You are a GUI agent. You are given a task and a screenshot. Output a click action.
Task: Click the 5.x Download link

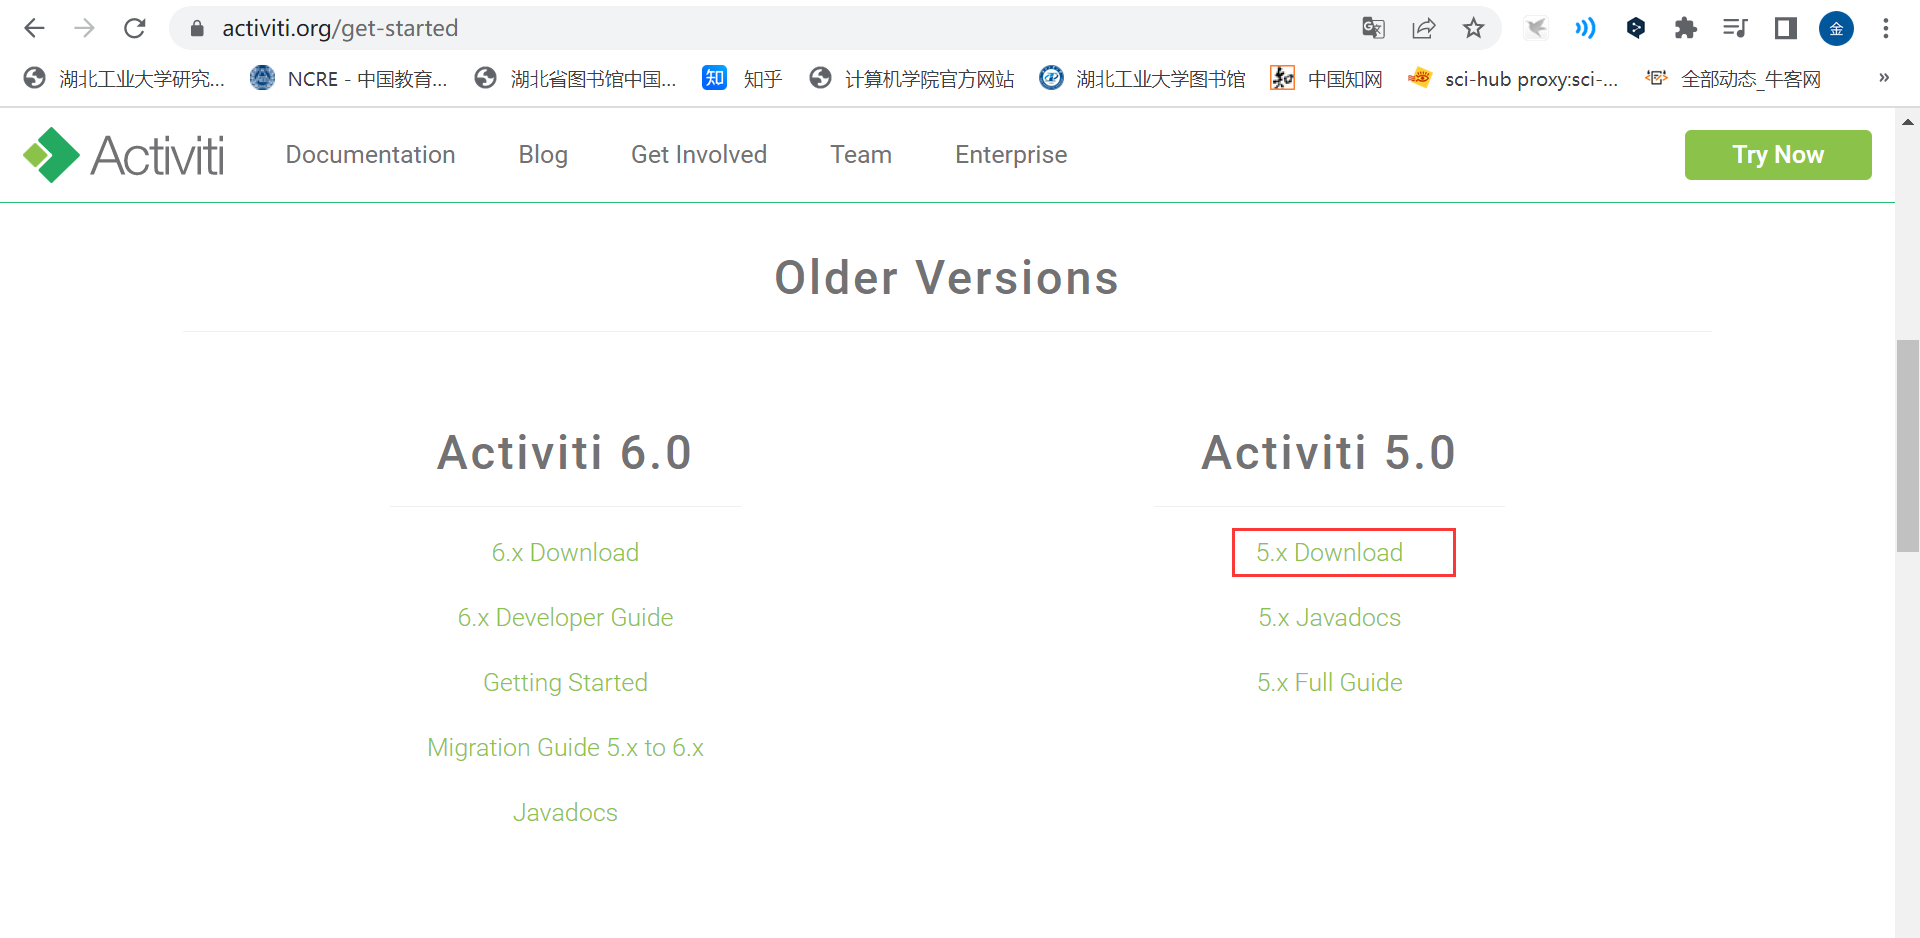point(1329,553)
